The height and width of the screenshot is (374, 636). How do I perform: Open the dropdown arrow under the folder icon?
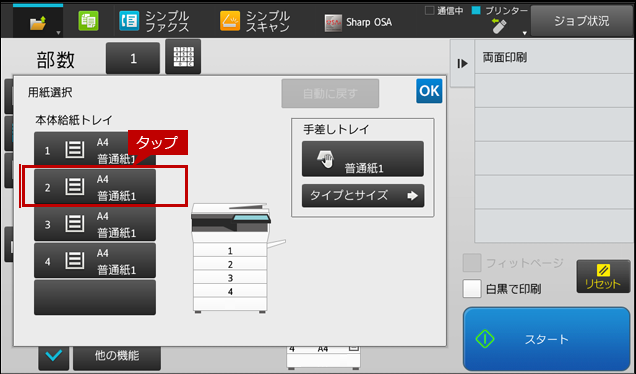click(58, 33)
